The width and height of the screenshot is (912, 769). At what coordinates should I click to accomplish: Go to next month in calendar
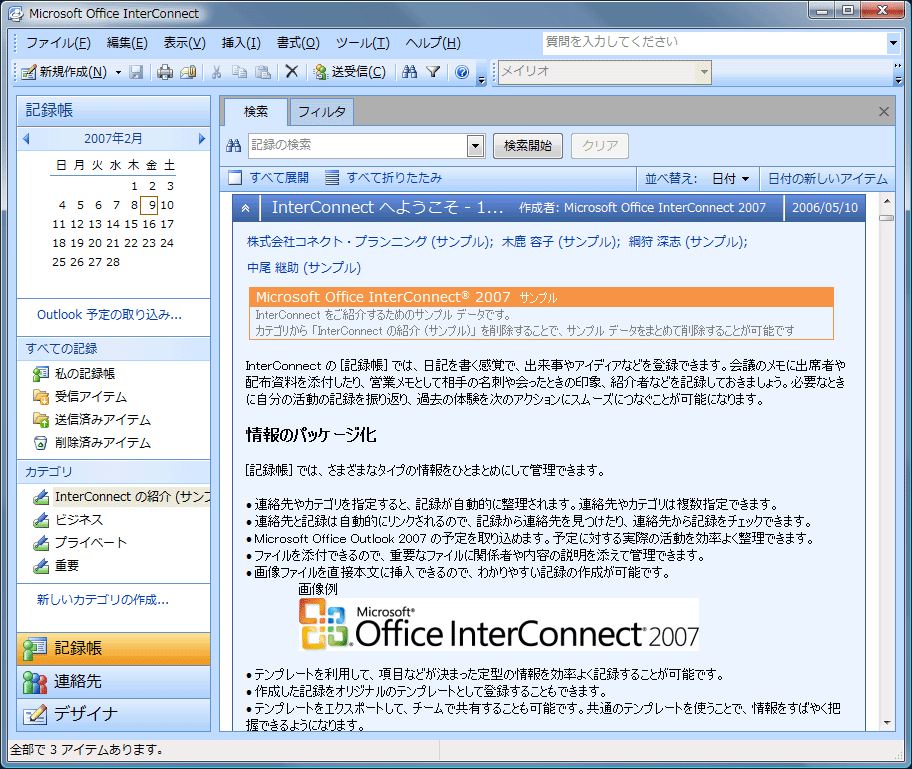pyautogui.click(x=202, y=138)
